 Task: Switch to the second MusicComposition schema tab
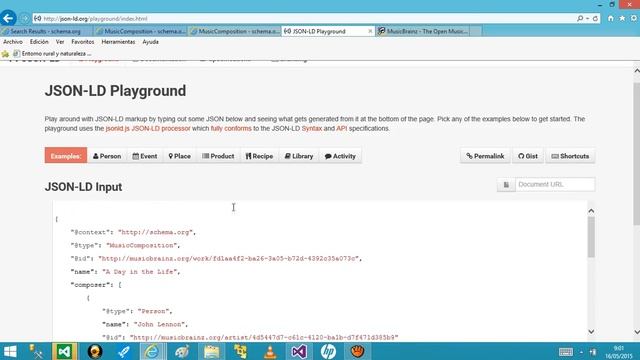pos(235,31)
